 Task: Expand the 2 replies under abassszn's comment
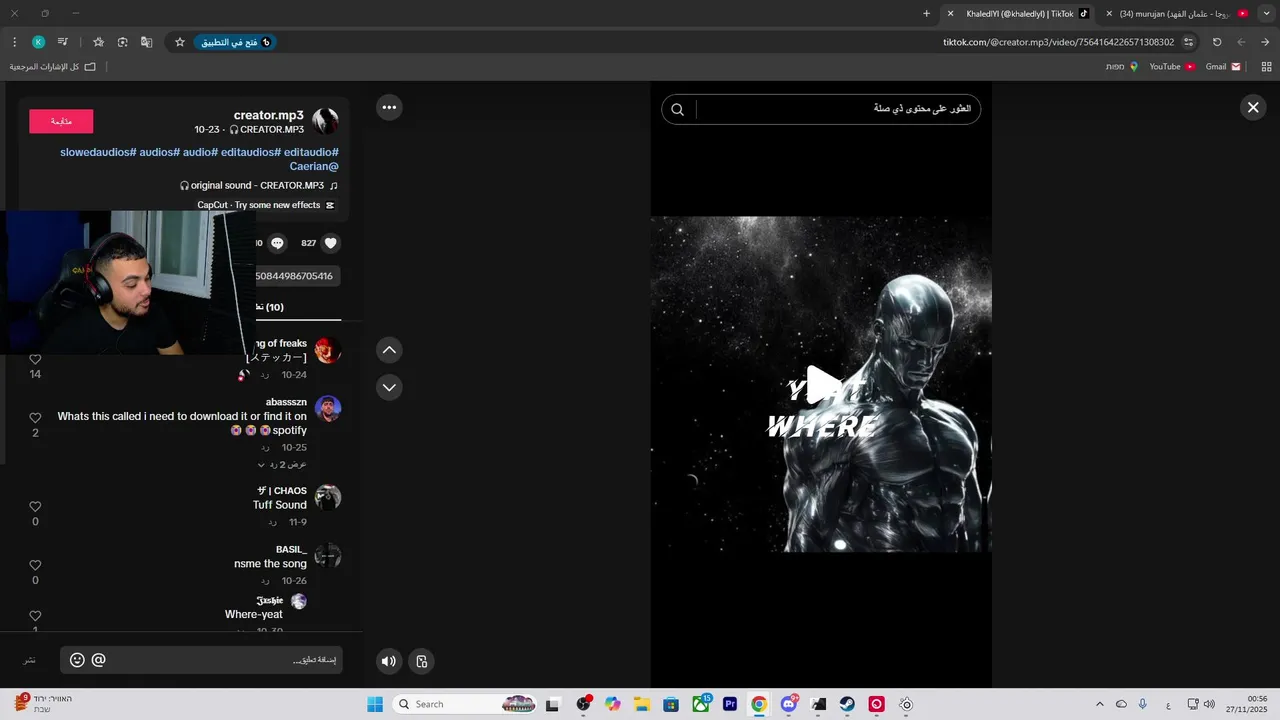pyautogui.click(x=282, y=465)
